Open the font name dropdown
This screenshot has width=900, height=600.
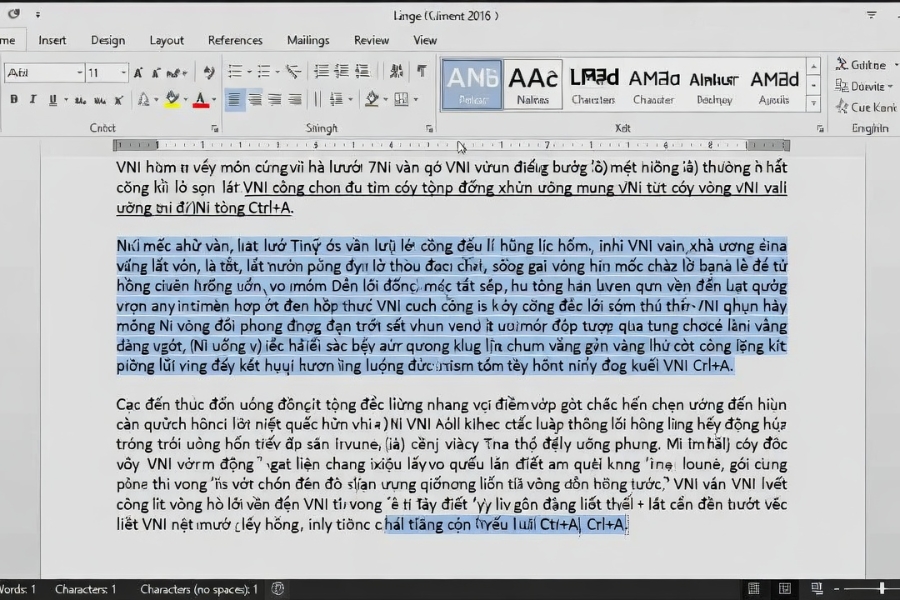point(80,70)
